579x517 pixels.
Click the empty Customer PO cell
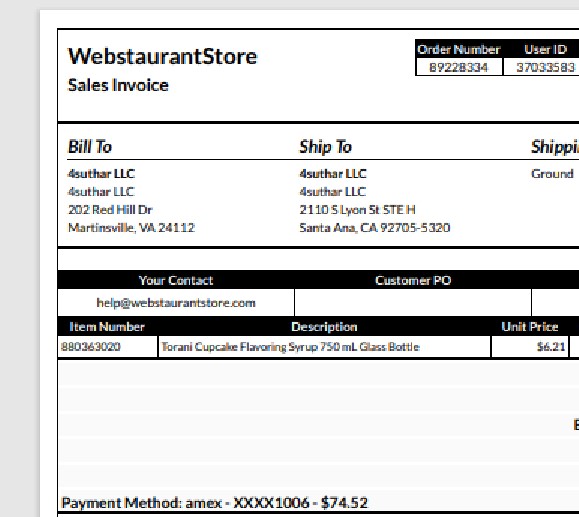click(413, 302)
